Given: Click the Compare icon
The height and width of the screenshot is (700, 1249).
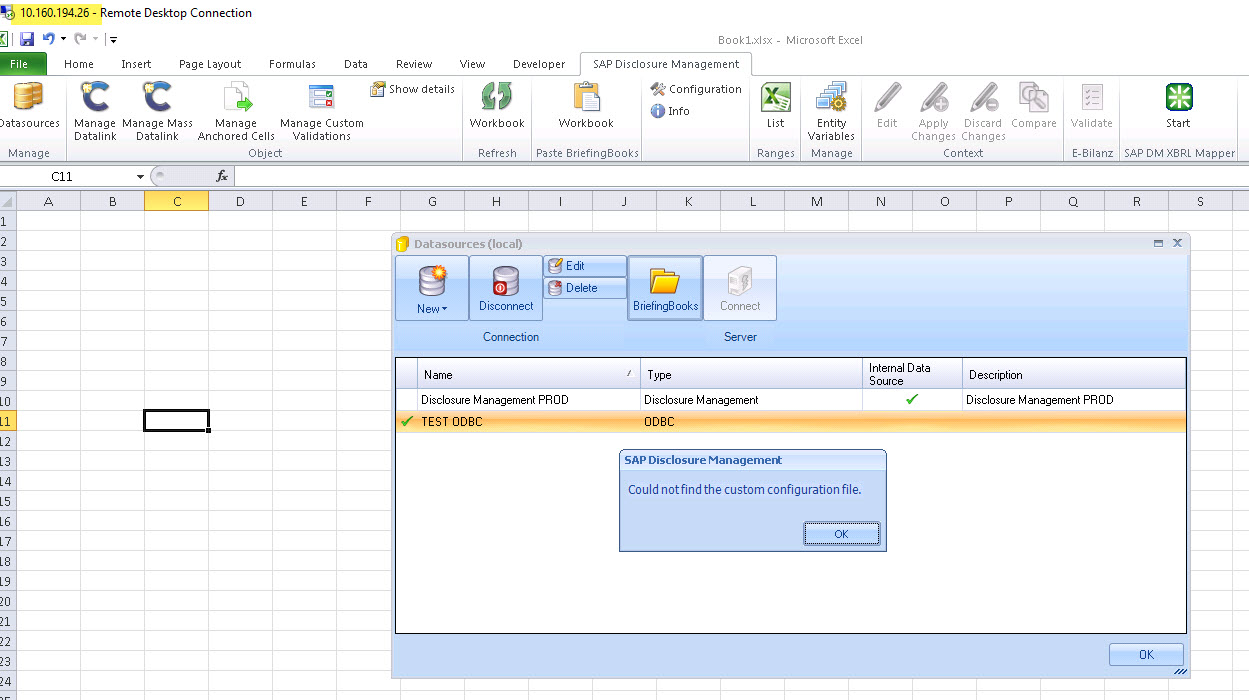Looking at the screenshot, I should click(x=1034, y=106).
